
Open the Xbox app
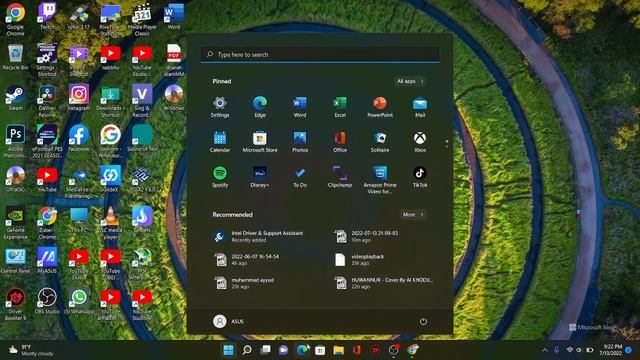click(x=420, y=142)
